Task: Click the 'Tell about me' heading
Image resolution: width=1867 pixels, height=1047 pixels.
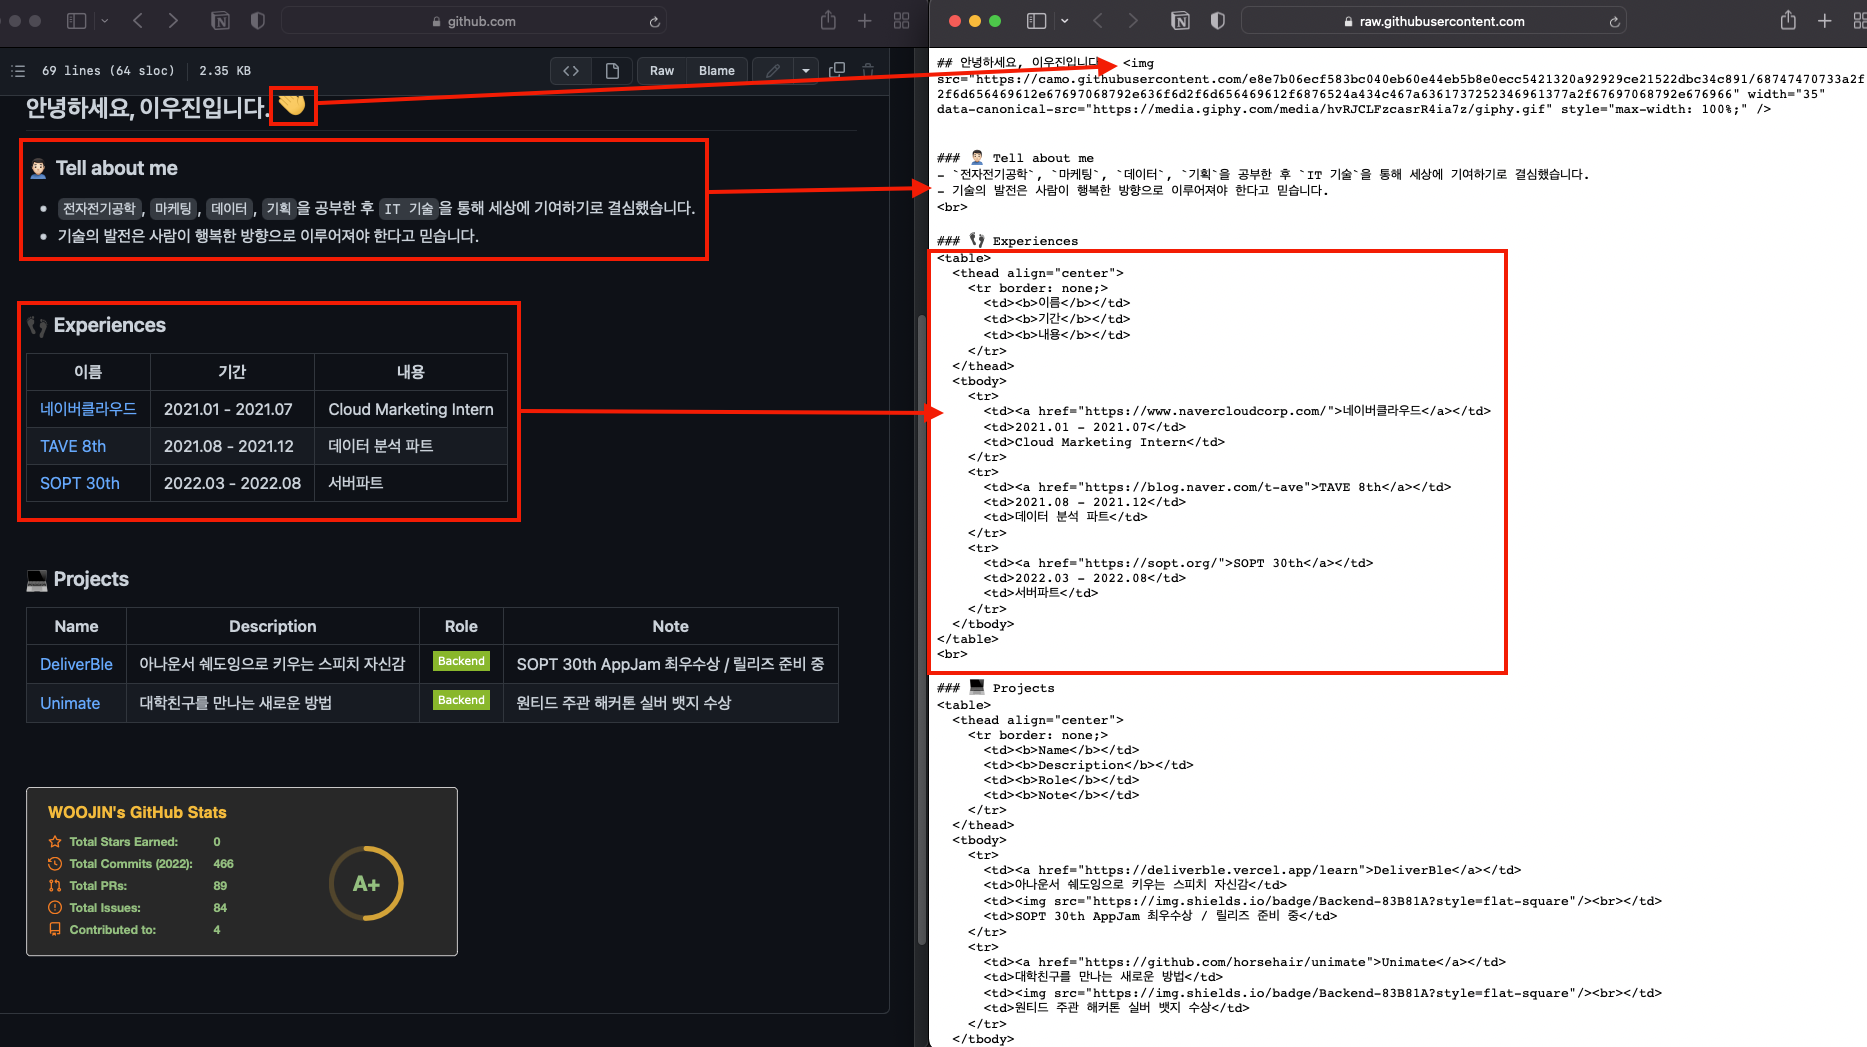Action: point(116,168)
